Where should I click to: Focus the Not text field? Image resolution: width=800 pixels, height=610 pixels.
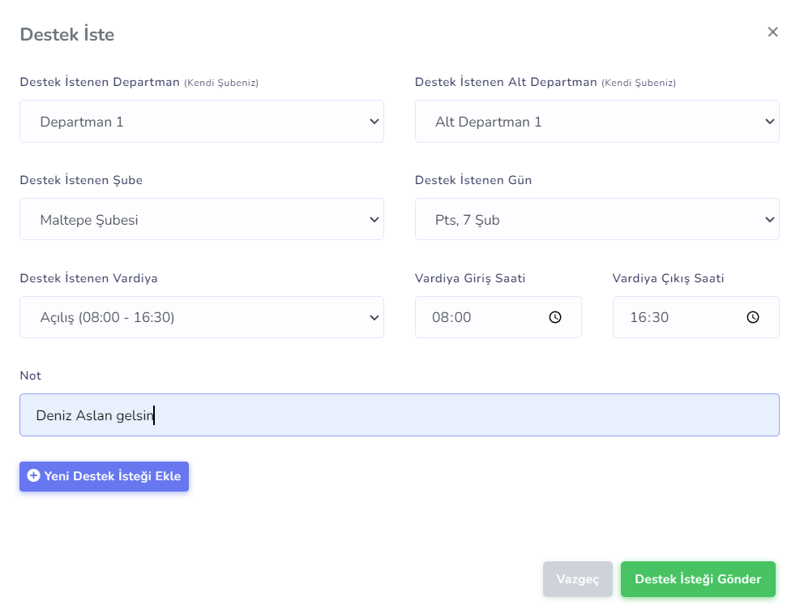tap(399, 415)
